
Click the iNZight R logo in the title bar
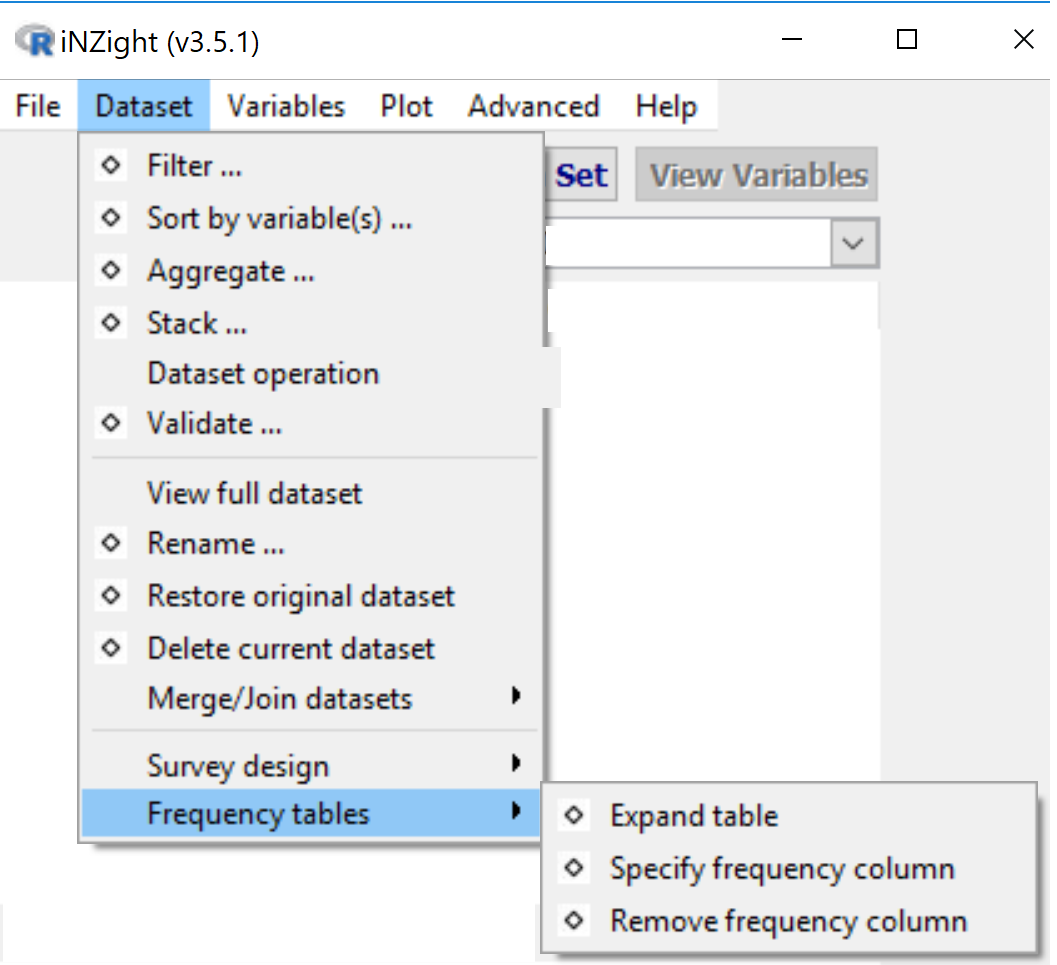click(33, 40)
